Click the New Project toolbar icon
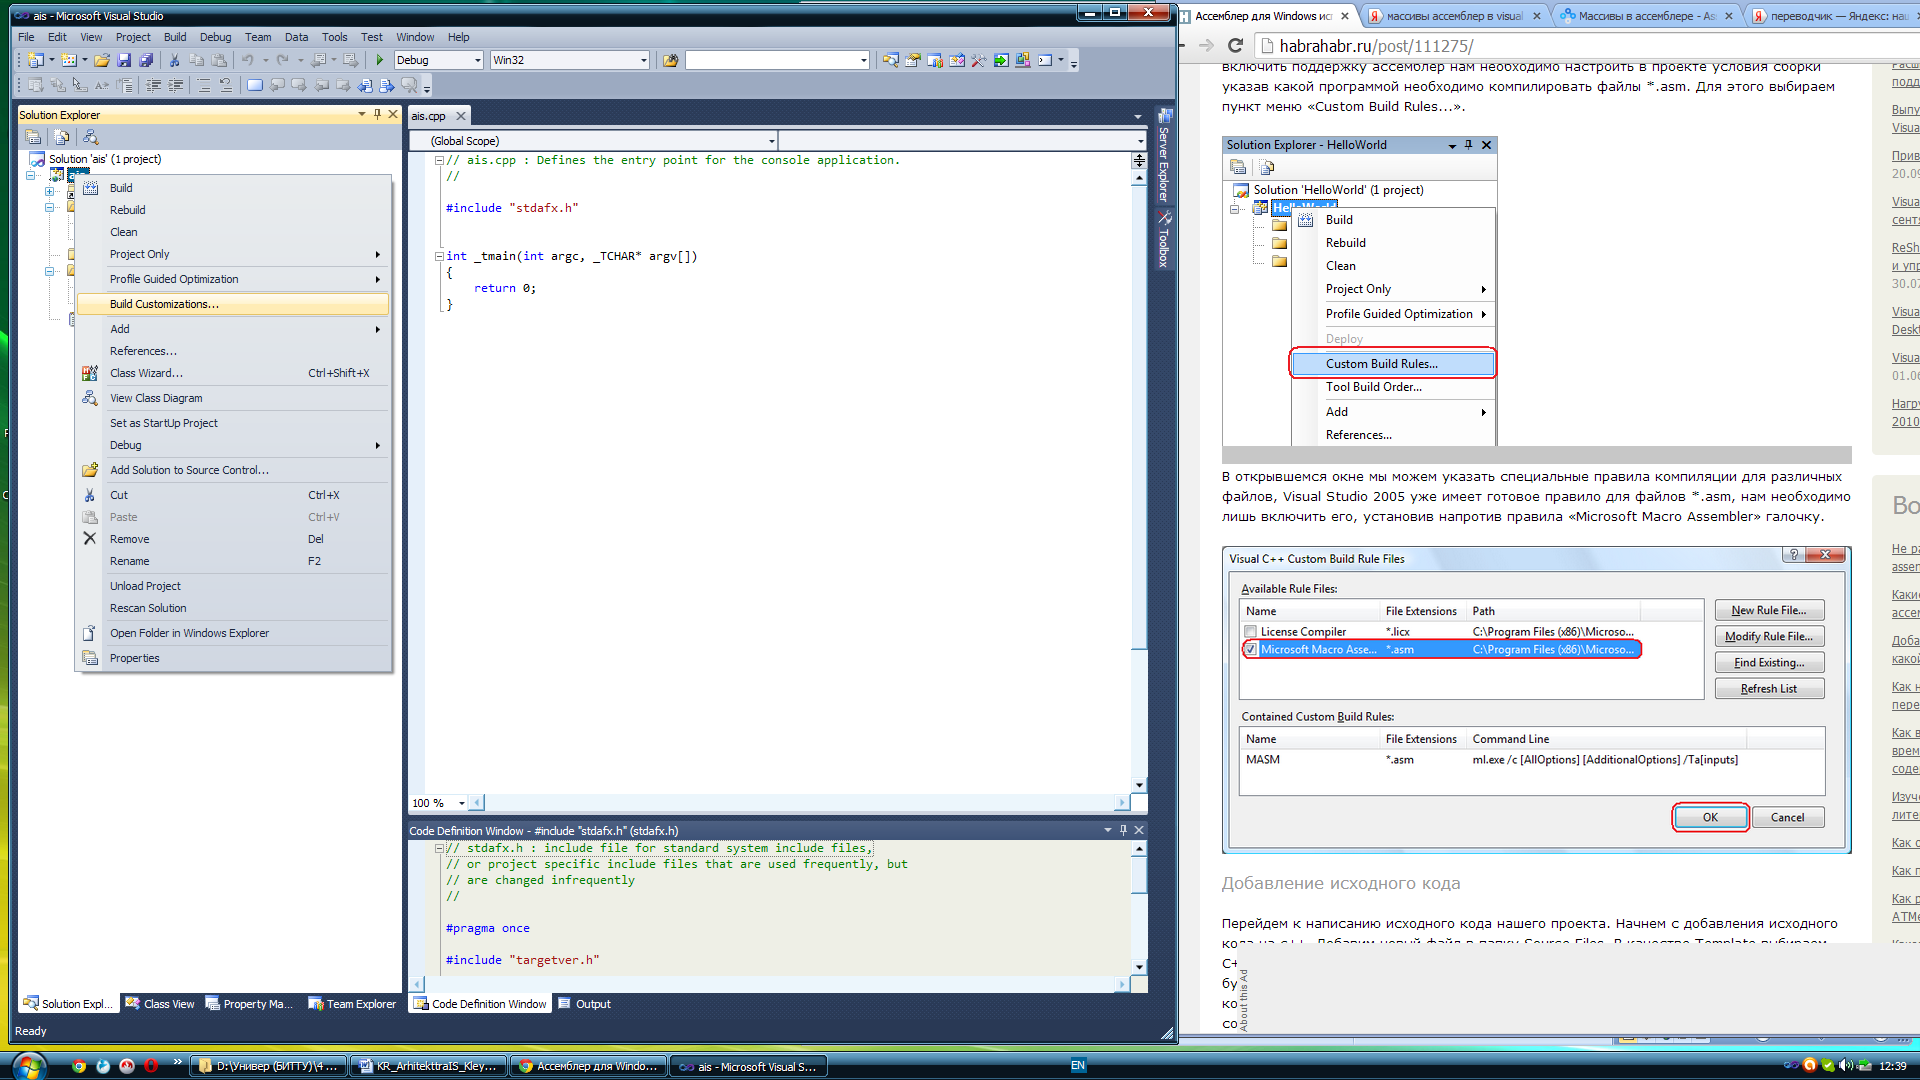 (35, 60)
